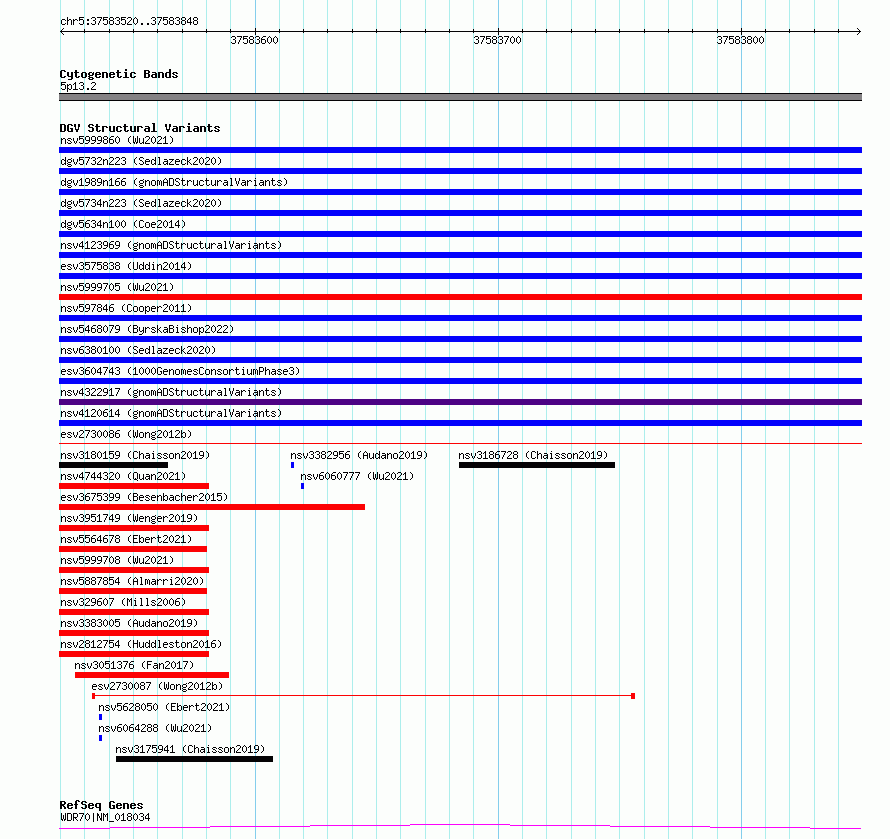Viewport: 890px width, 839px height.
Task: Click the WDR70|NM_018034 gene label
Action: point(105,817)
